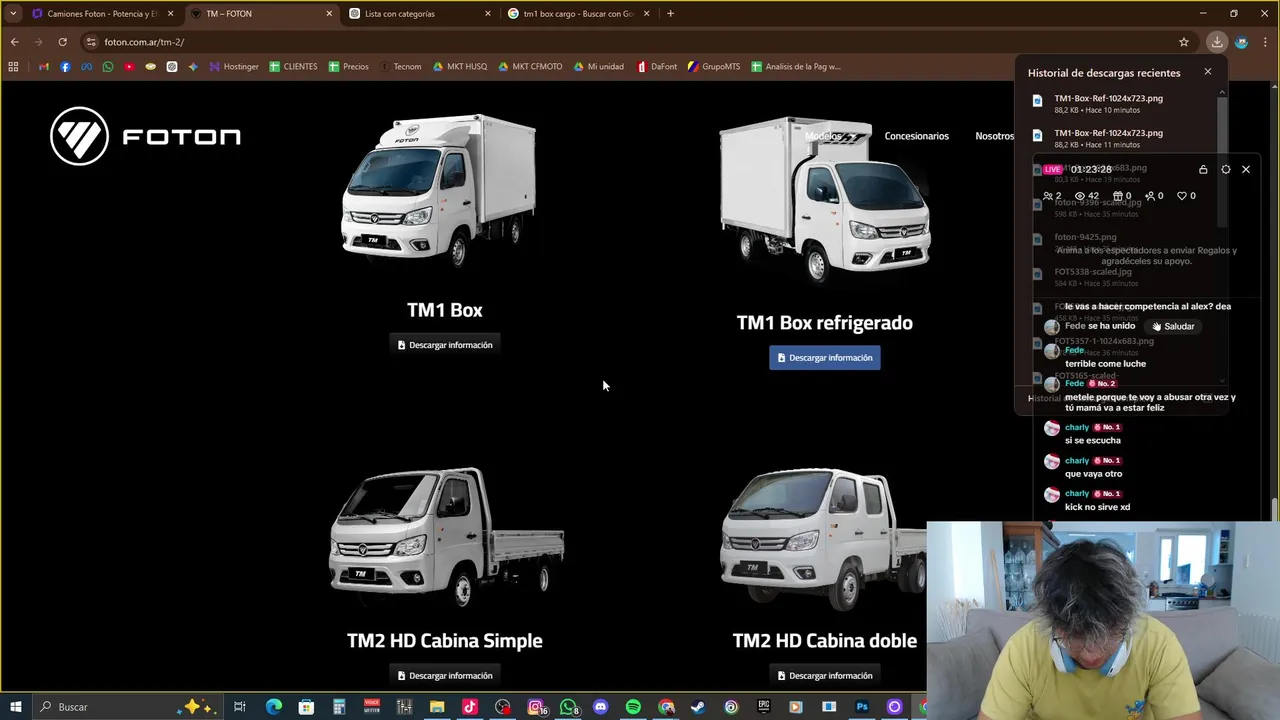
Task: Open Windows Start menu
Action: coord(15,707)
